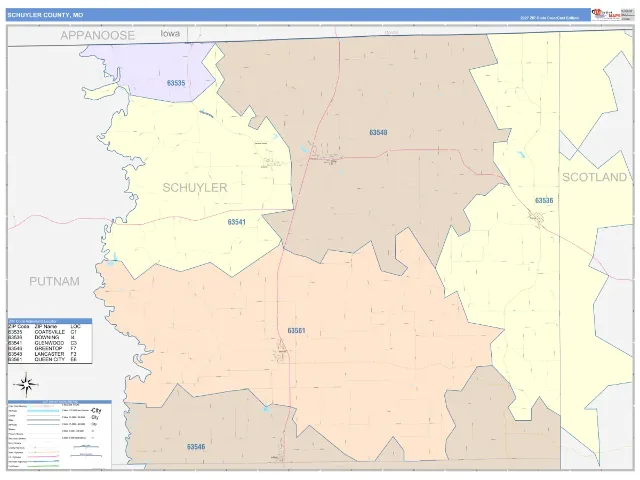
Task: Click the ZIP Code edition subtitle text
Action: click(x=549, y=18)
